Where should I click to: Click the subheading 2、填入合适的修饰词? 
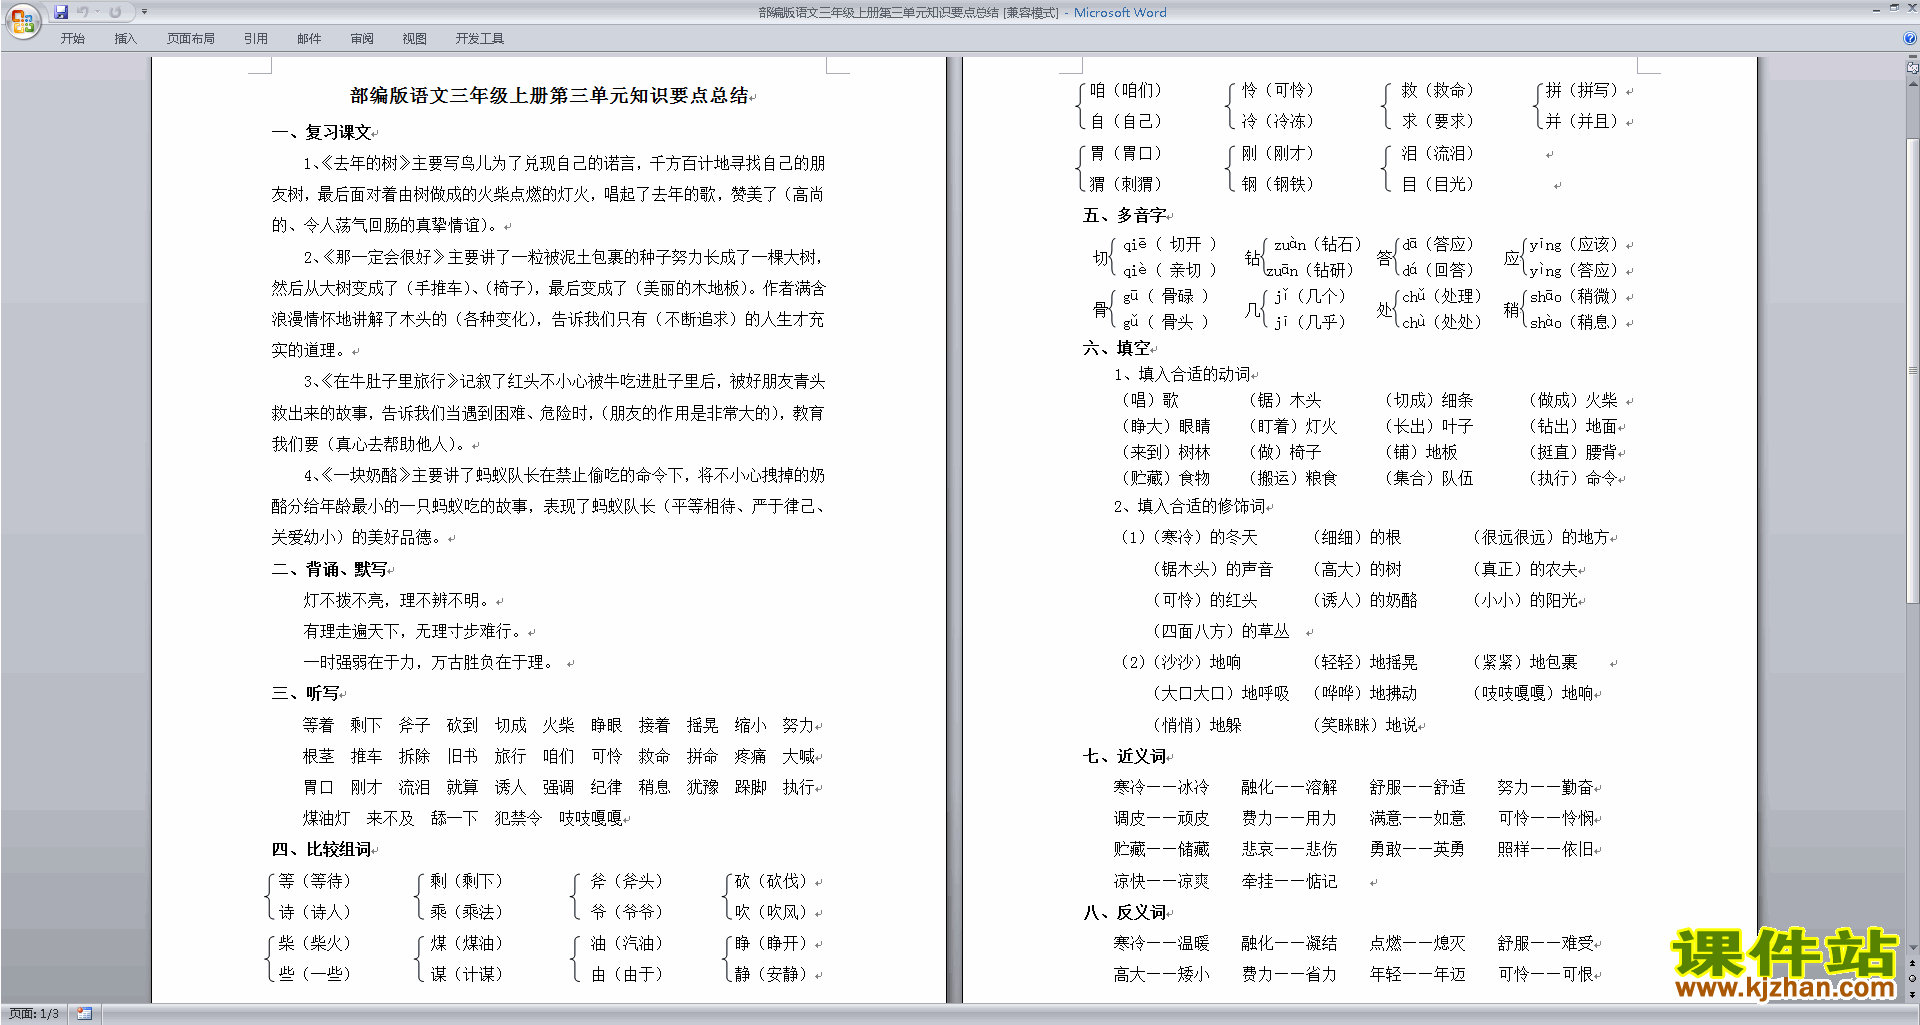click(x=1191, y=506)
